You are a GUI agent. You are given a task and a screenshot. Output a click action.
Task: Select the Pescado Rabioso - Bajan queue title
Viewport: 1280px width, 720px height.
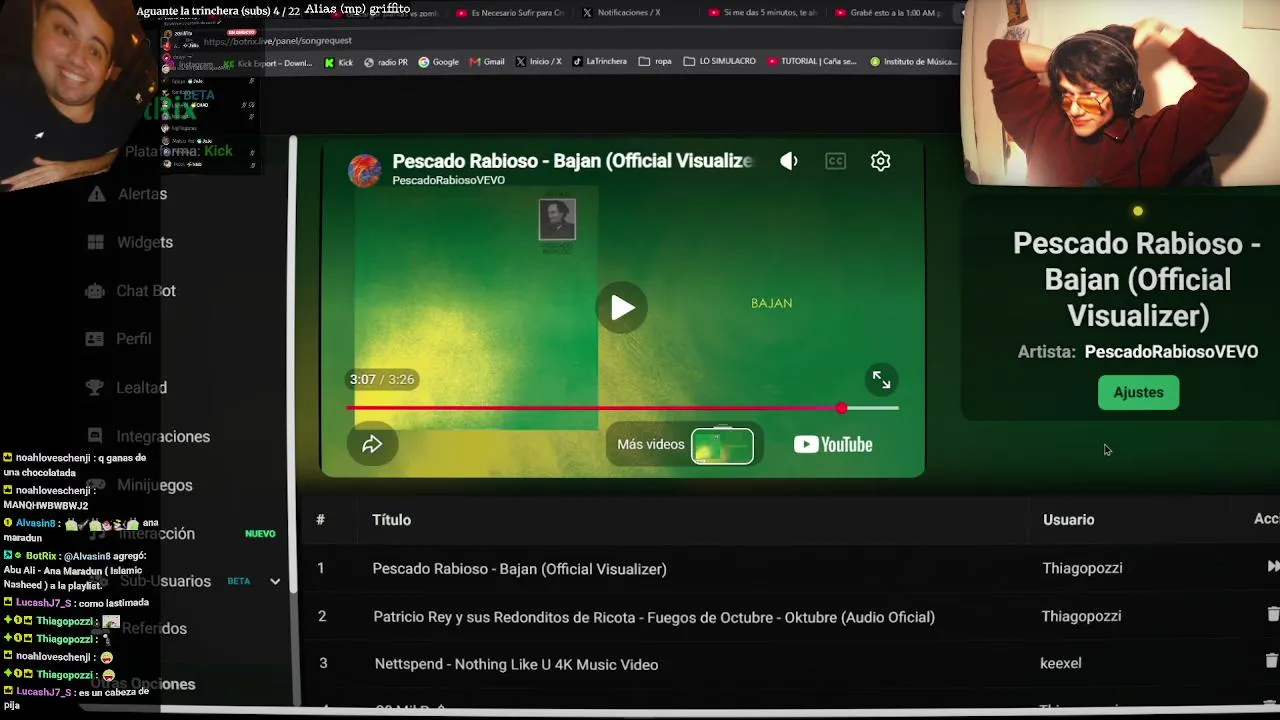coord(519,569)
